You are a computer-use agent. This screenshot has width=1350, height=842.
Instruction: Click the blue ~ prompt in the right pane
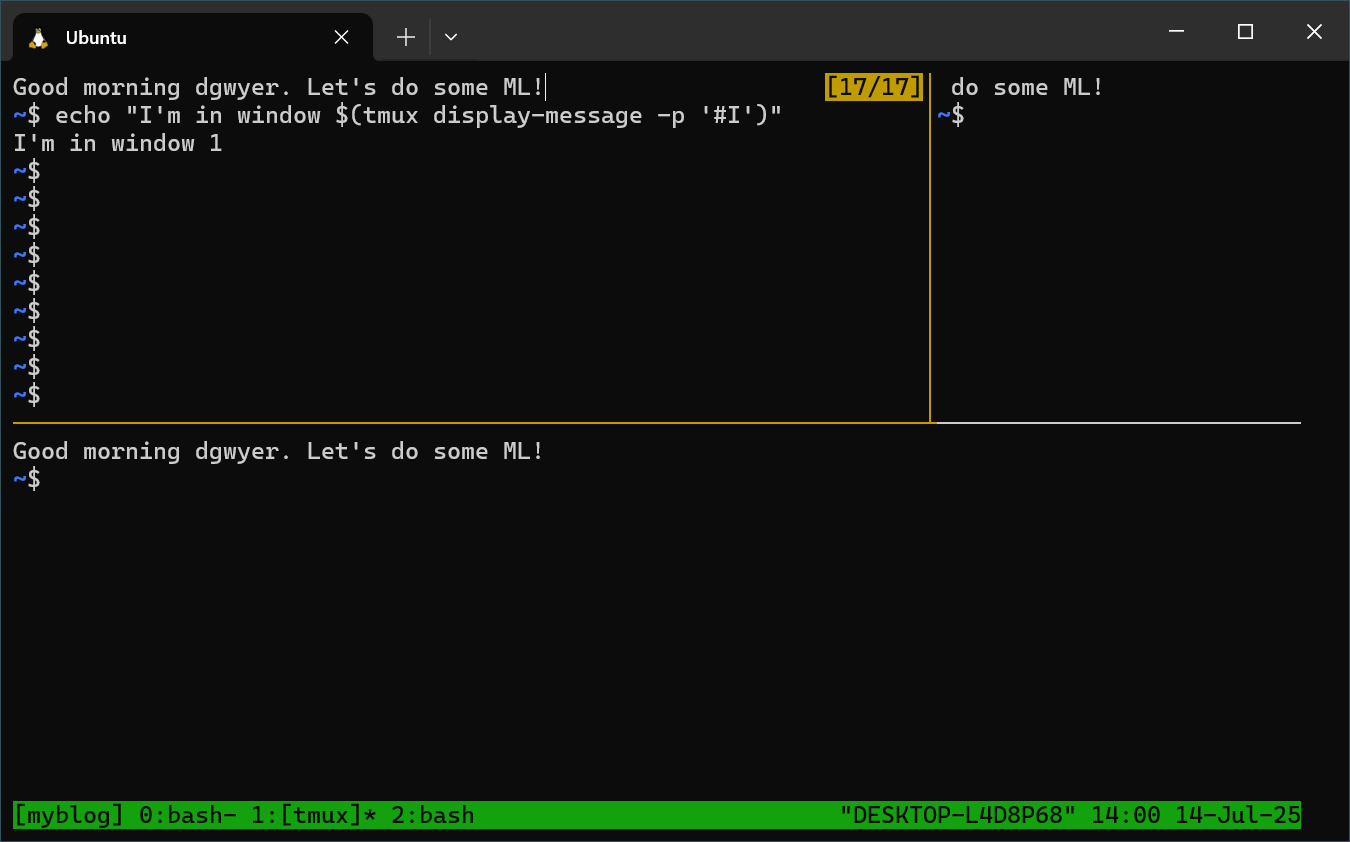point(944,115)
